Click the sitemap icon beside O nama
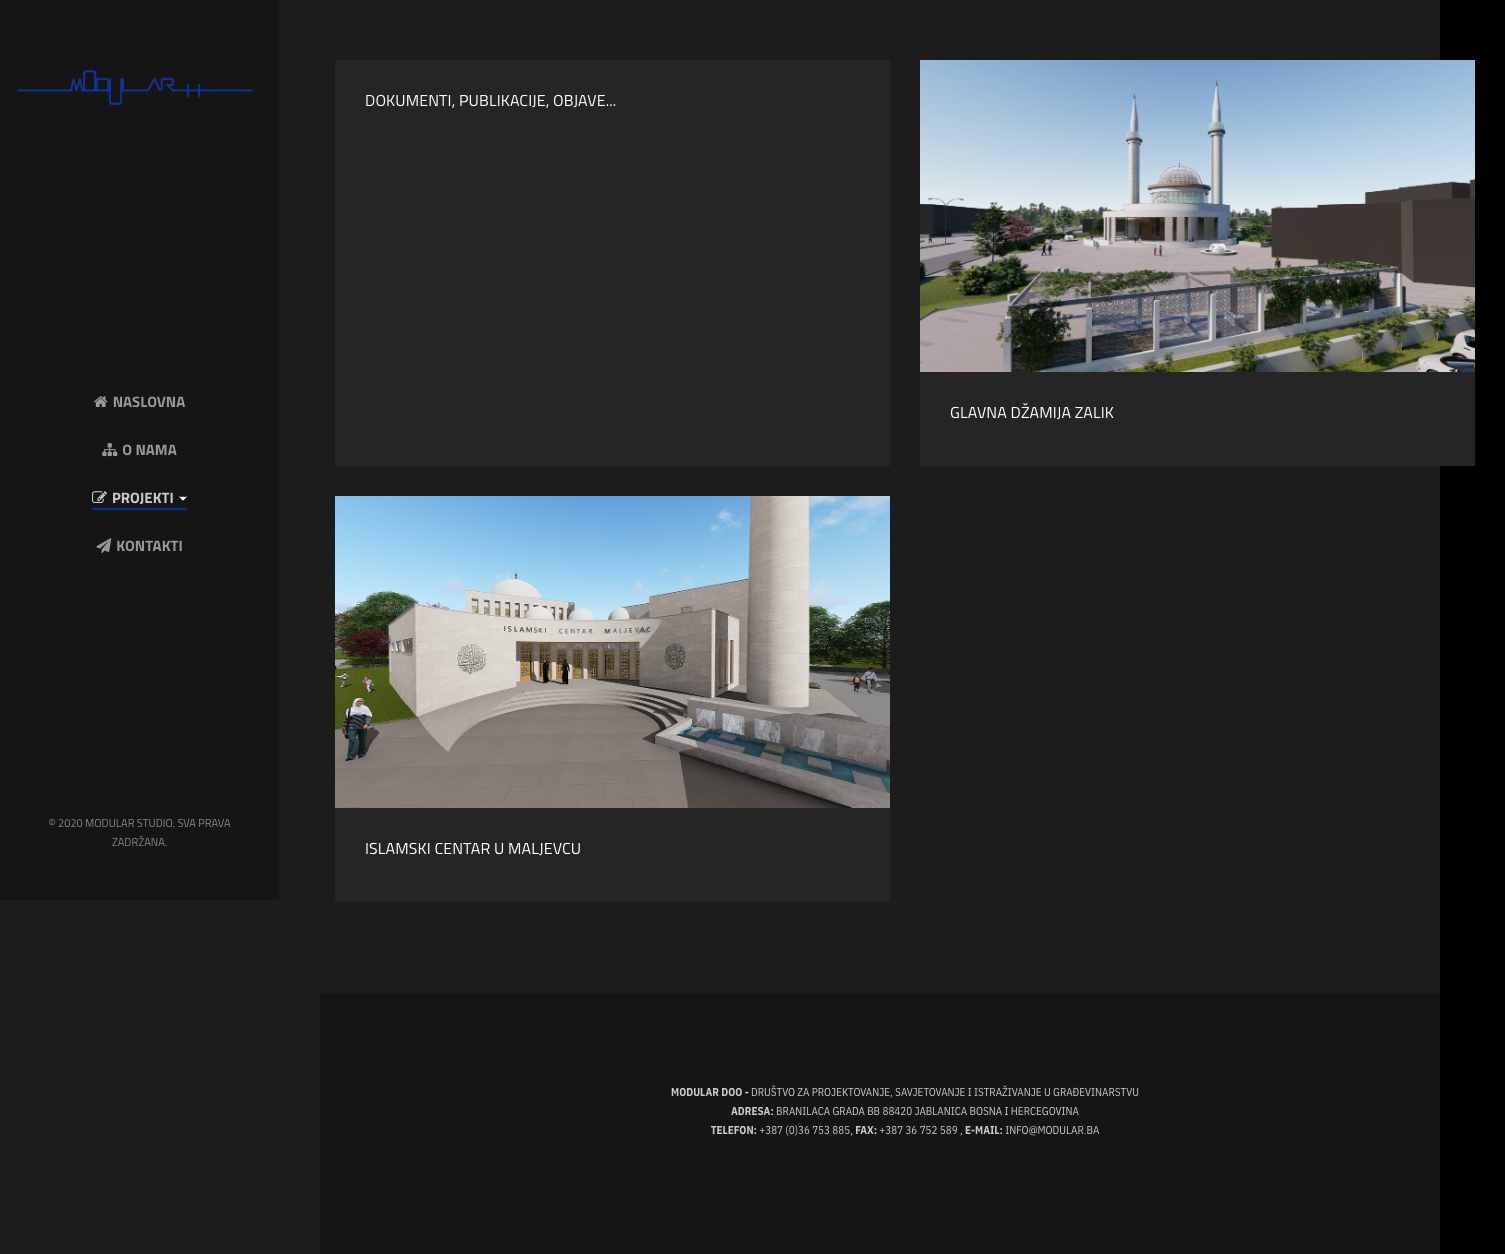The image size is (1505, 1254). 110,450
